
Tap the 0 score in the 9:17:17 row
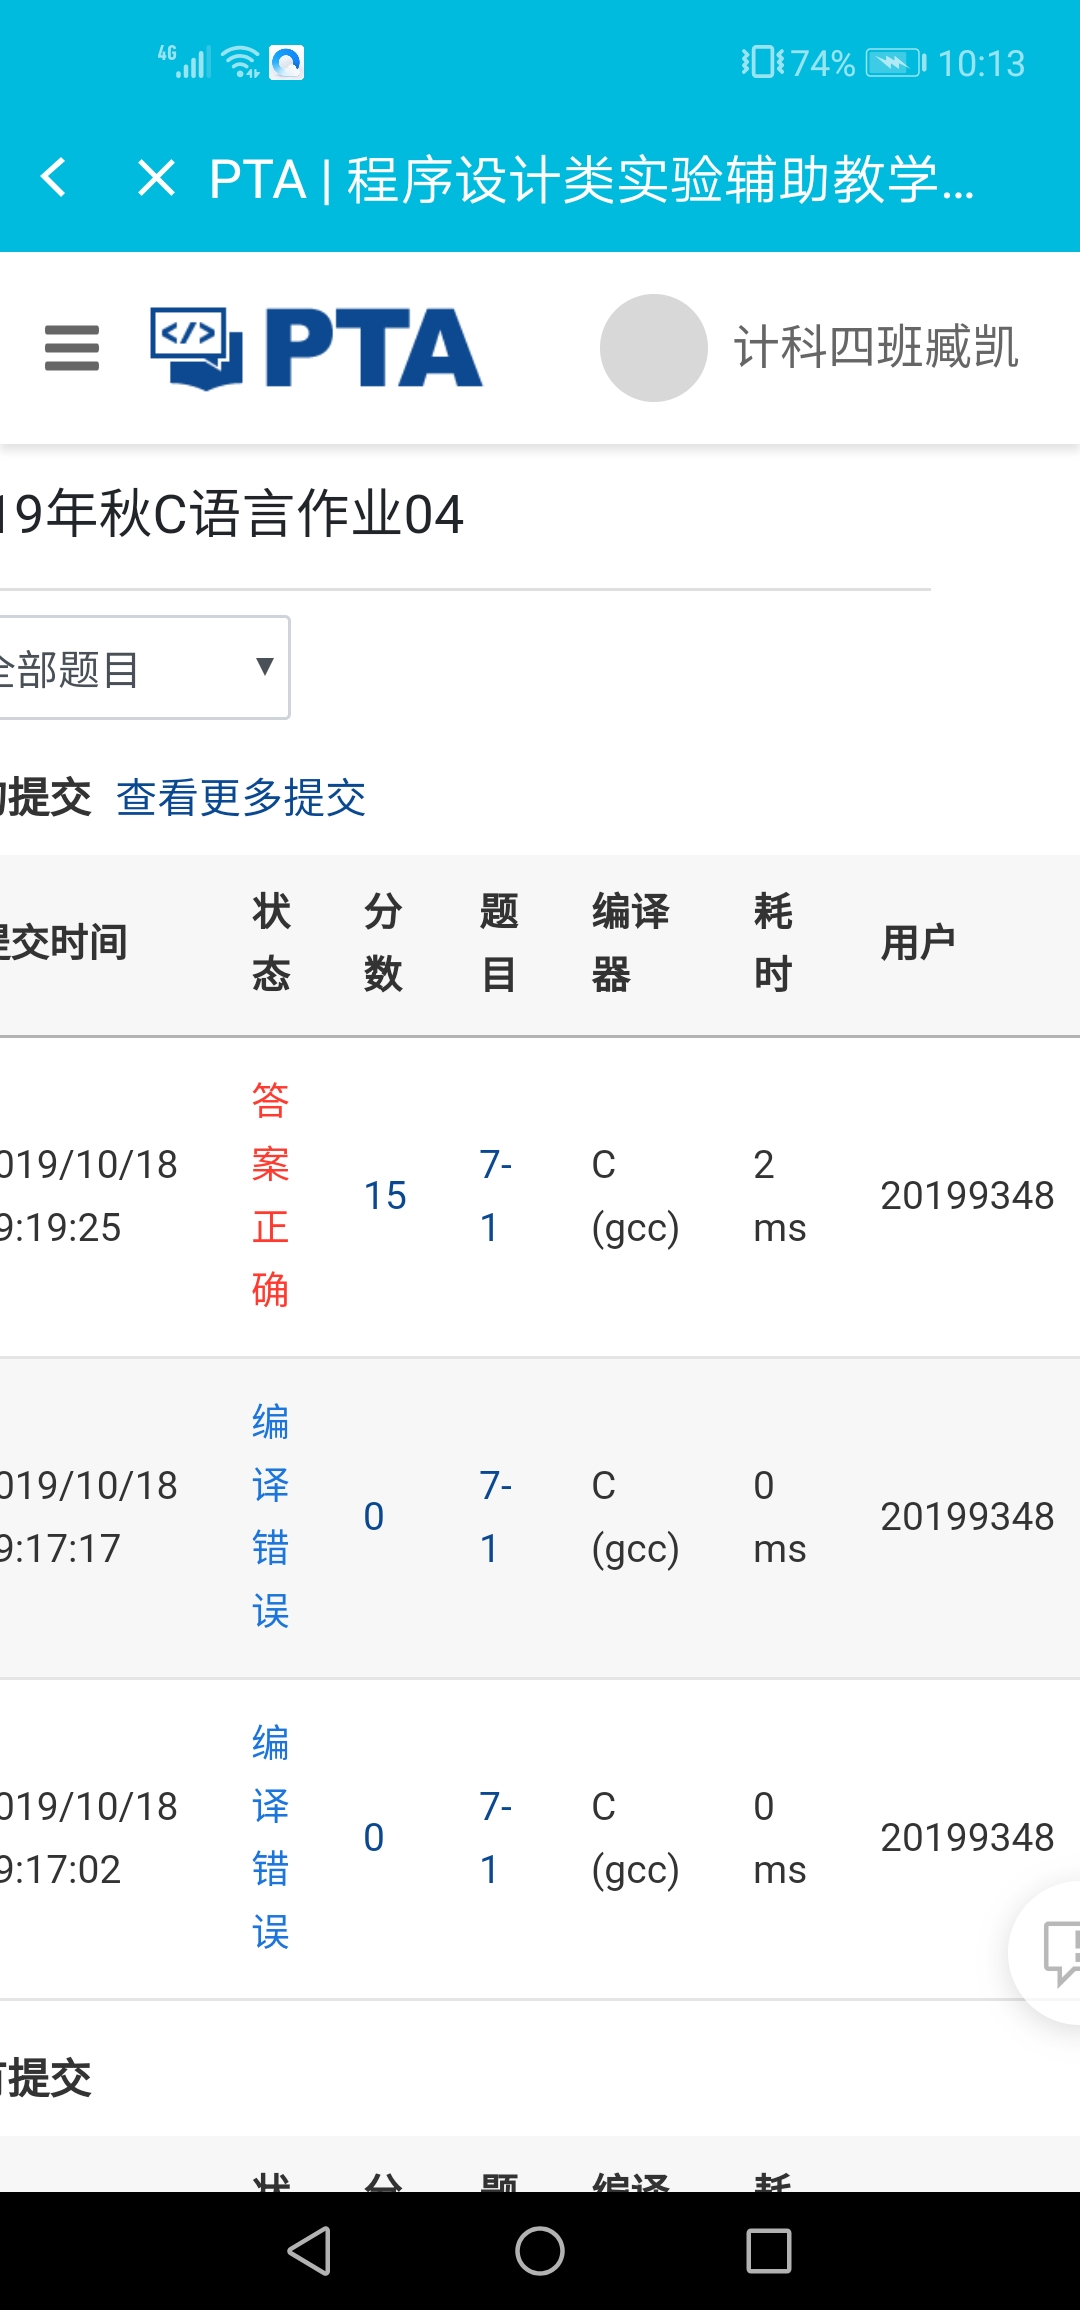[x=374, y=1516]
